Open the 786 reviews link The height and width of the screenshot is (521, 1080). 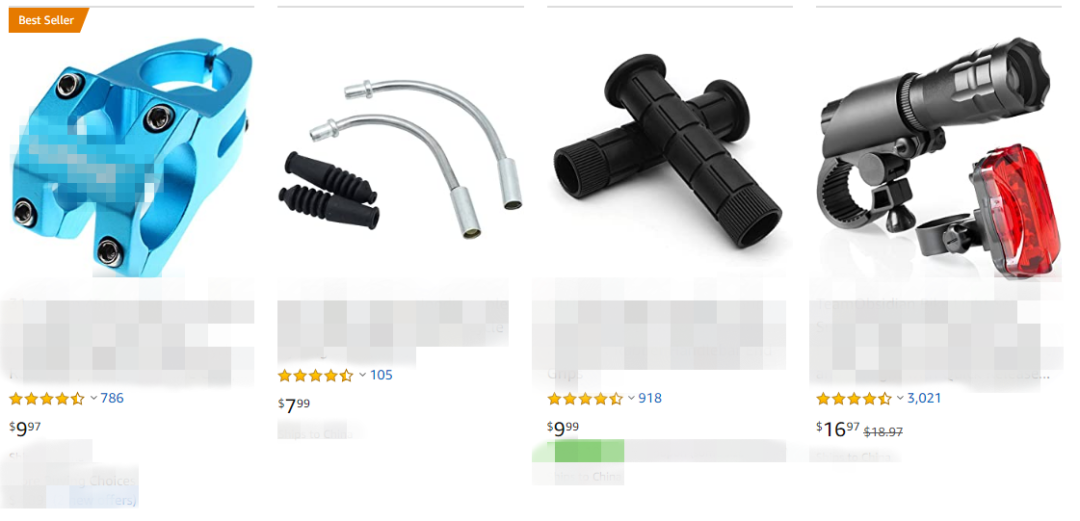pyautogui.click(x=112, y=398)
